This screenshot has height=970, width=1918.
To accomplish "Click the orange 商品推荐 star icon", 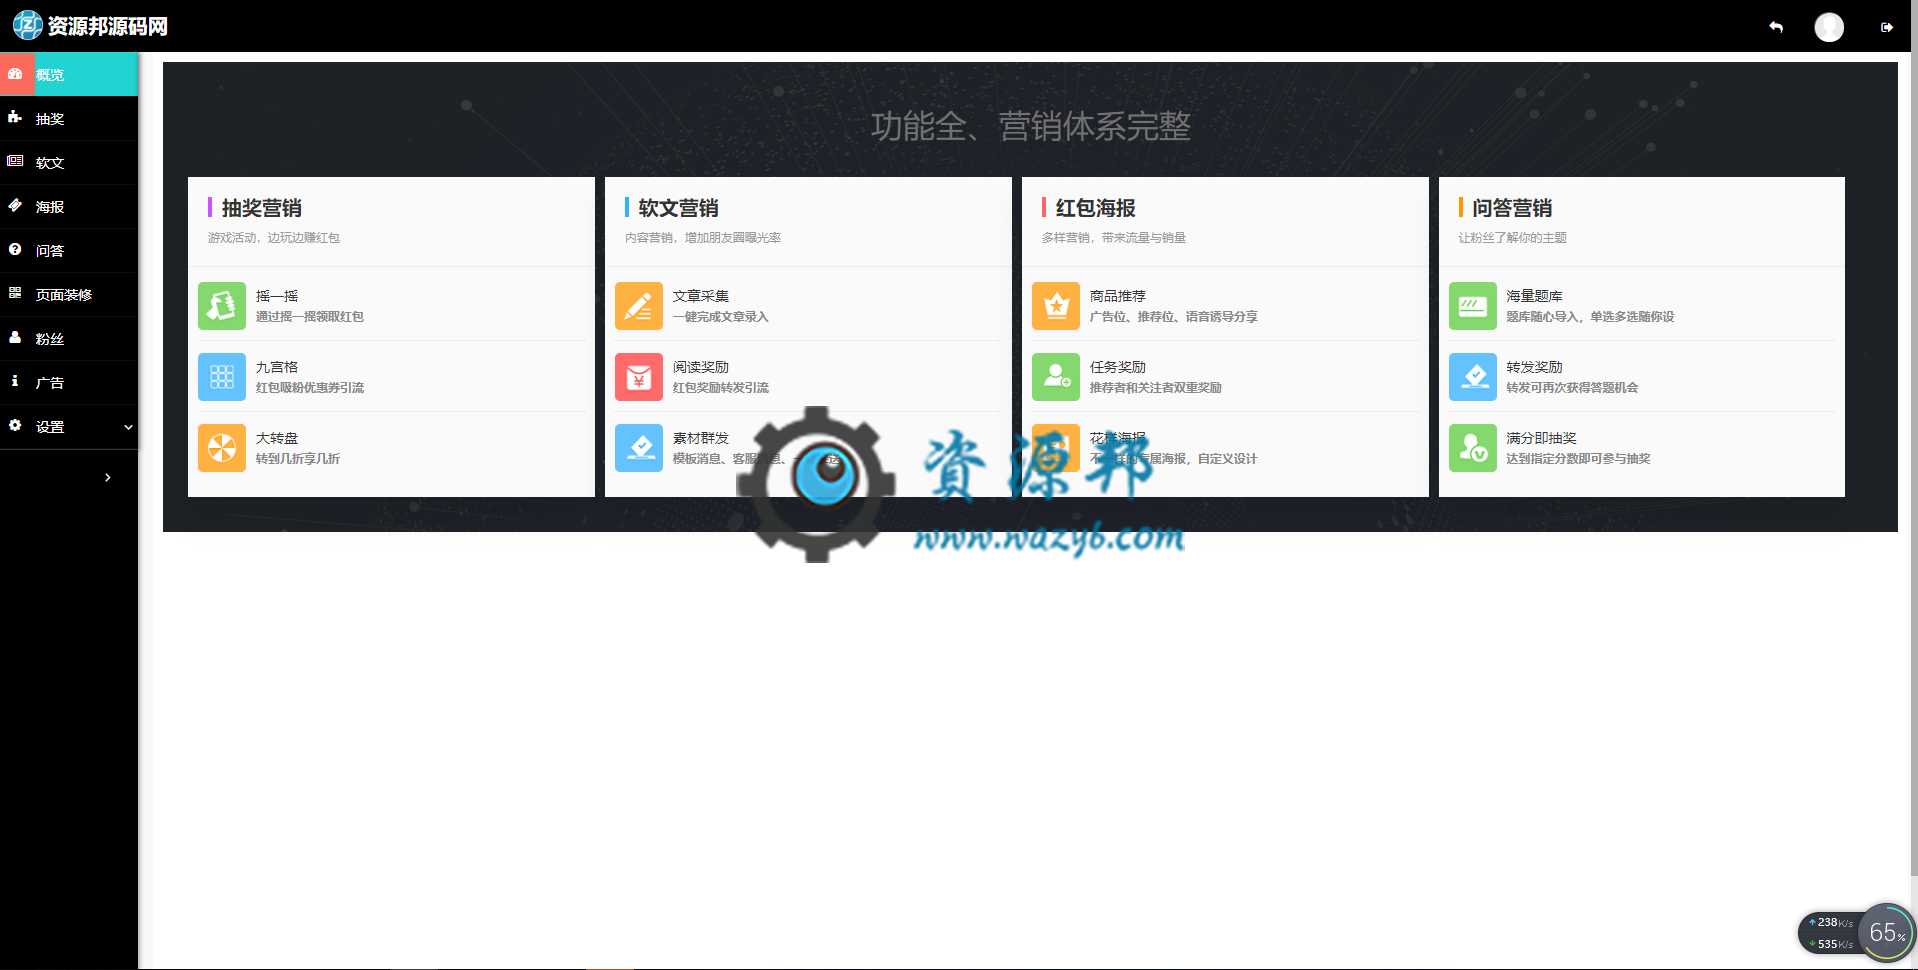I will 1056,306.
